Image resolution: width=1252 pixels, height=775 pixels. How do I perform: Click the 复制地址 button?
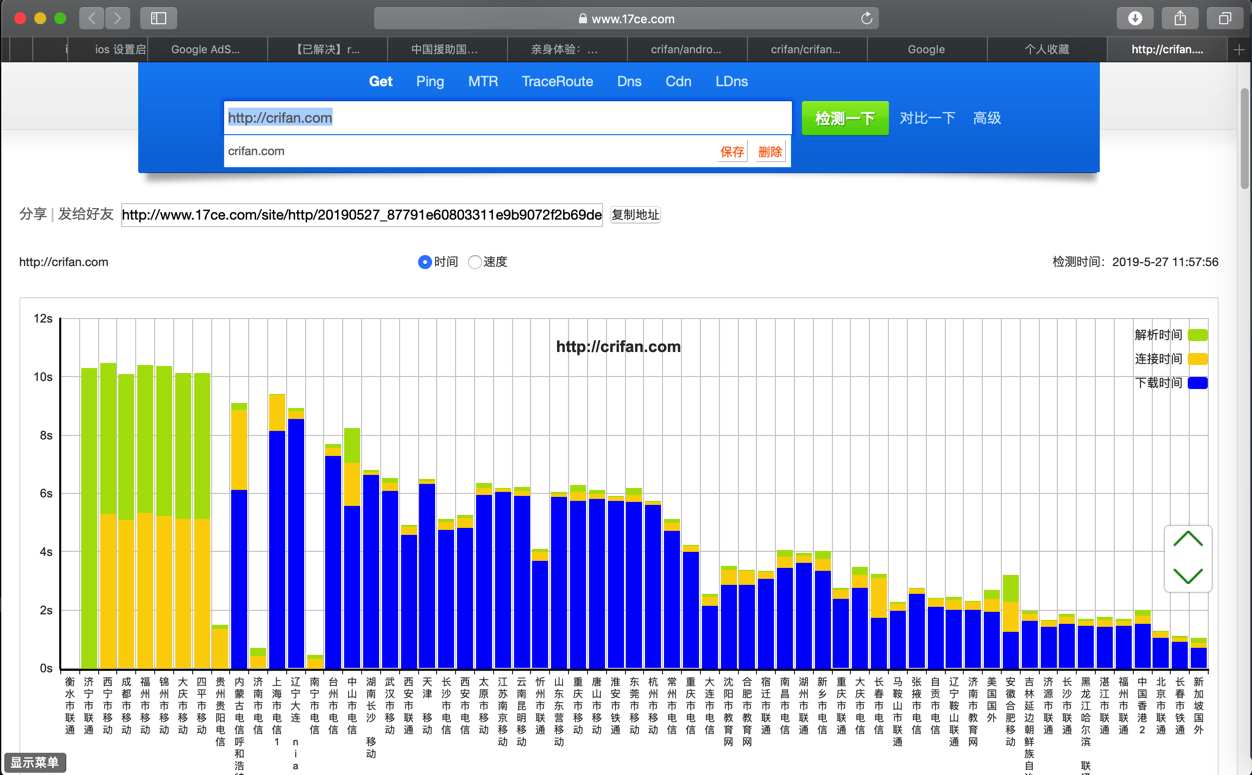pyautogui.click(x=635, y=215)
